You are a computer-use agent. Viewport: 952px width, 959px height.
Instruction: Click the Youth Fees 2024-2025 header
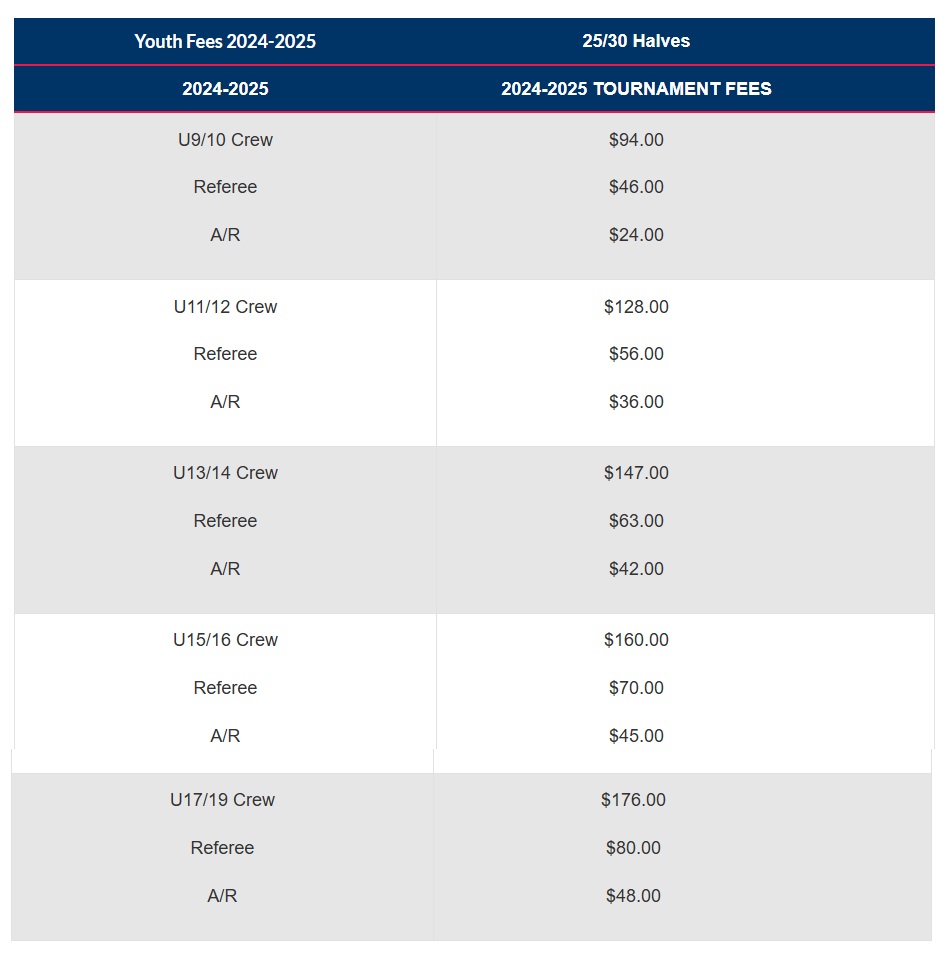coord(225,41)
